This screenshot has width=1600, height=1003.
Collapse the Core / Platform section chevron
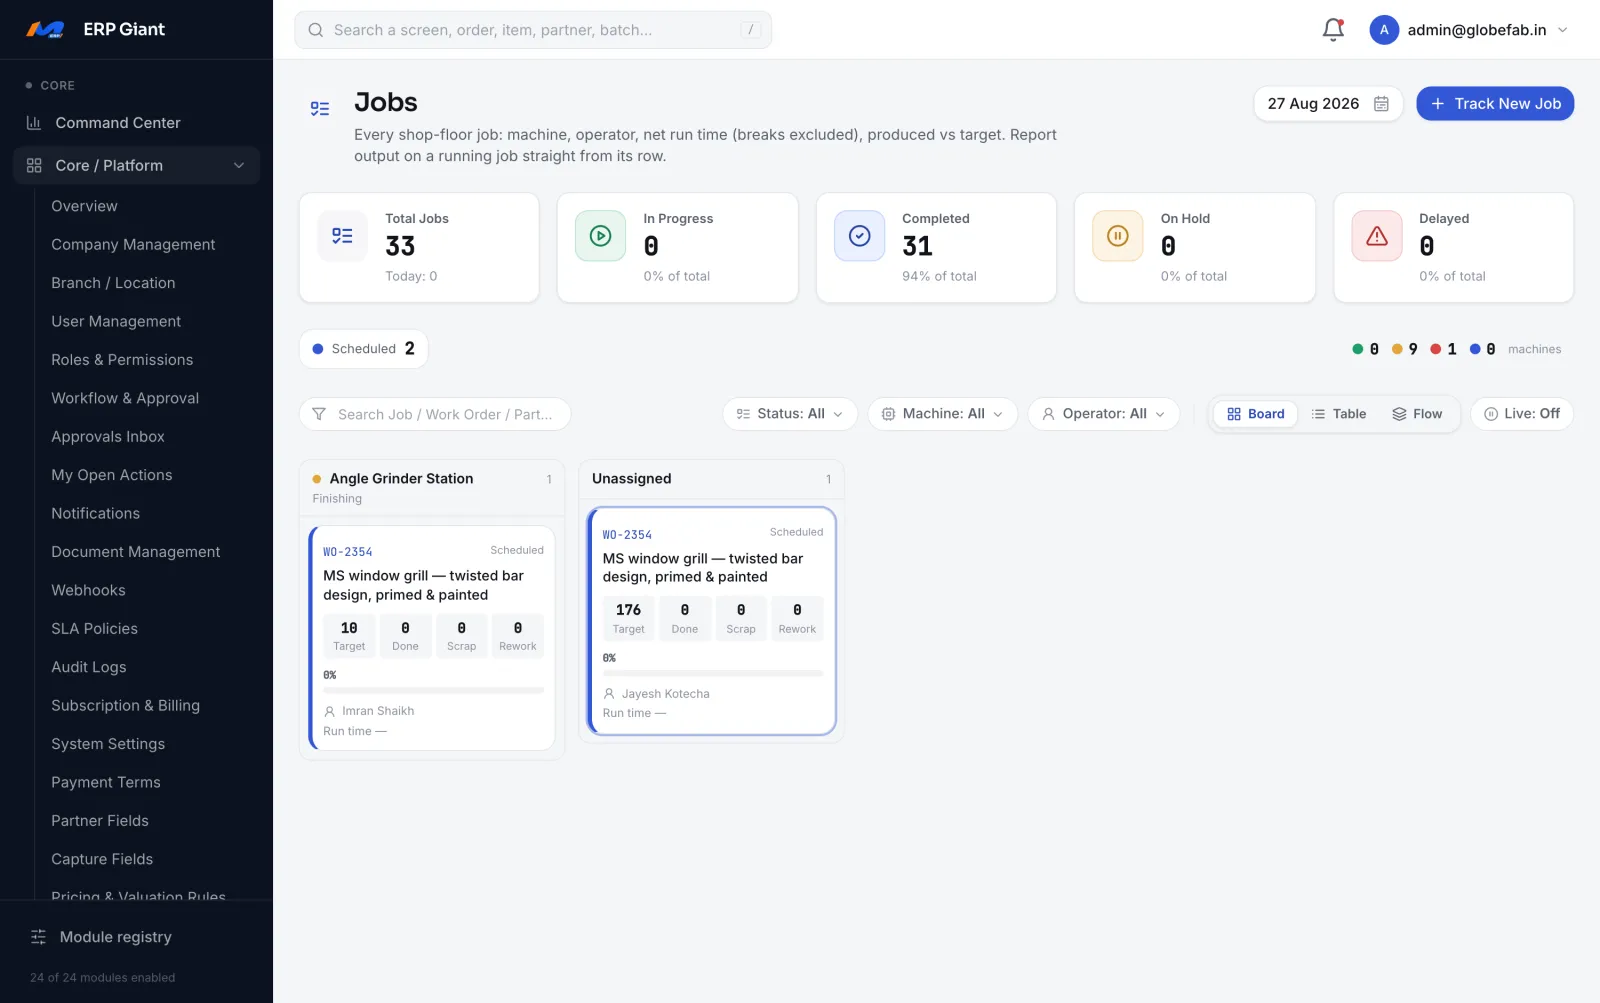coord(239,165)
